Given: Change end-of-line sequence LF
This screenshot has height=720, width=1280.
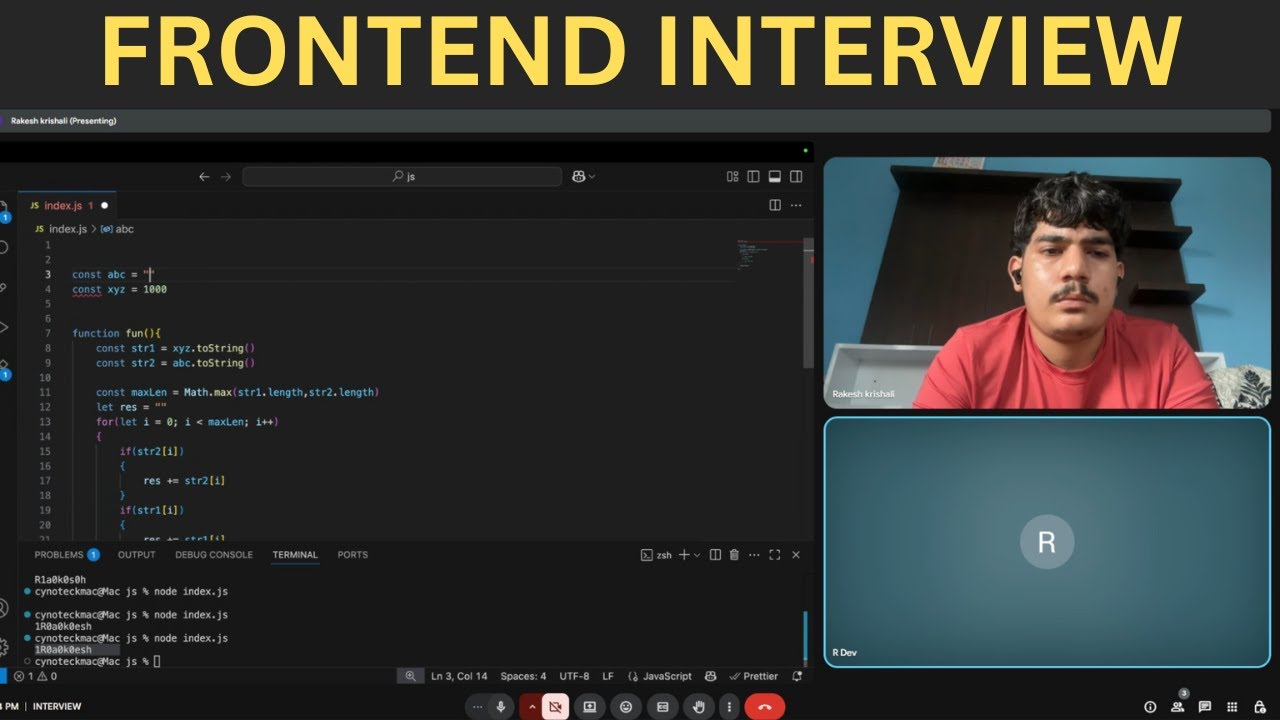Looking at the screenshot, I should (x=608, y=676).
